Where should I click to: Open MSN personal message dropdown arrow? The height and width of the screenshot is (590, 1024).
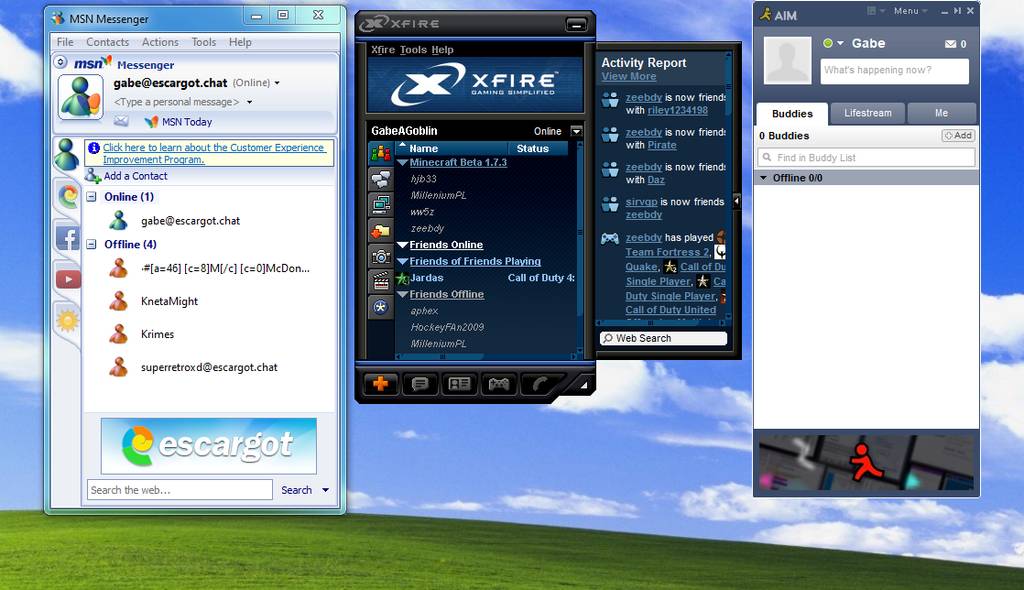pos(249,102)
